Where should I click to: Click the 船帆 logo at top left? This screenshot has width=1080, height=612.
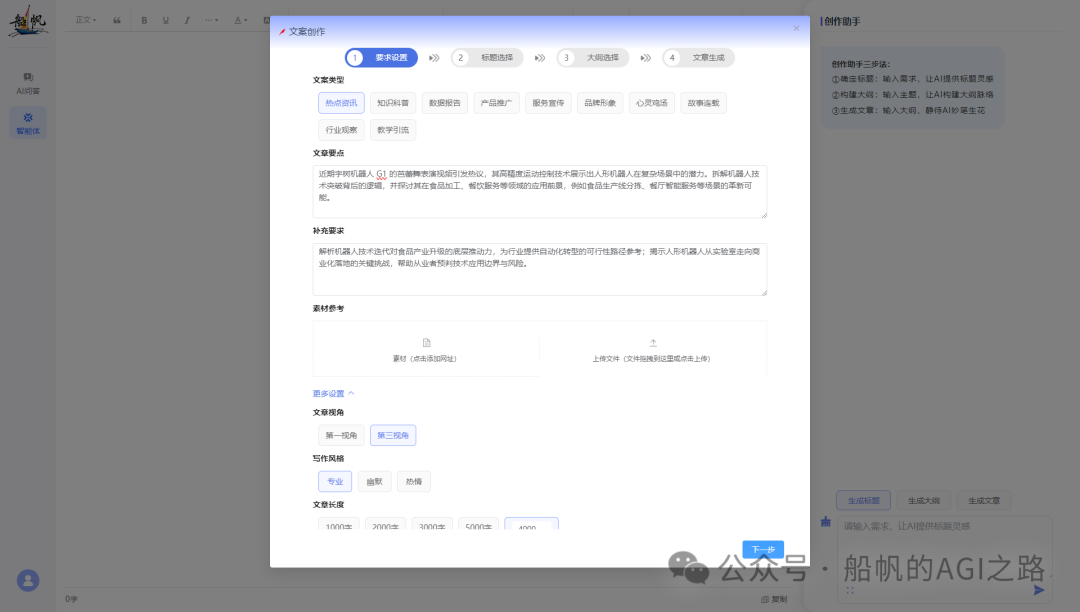pyautogui.click(x=28, y=21)
